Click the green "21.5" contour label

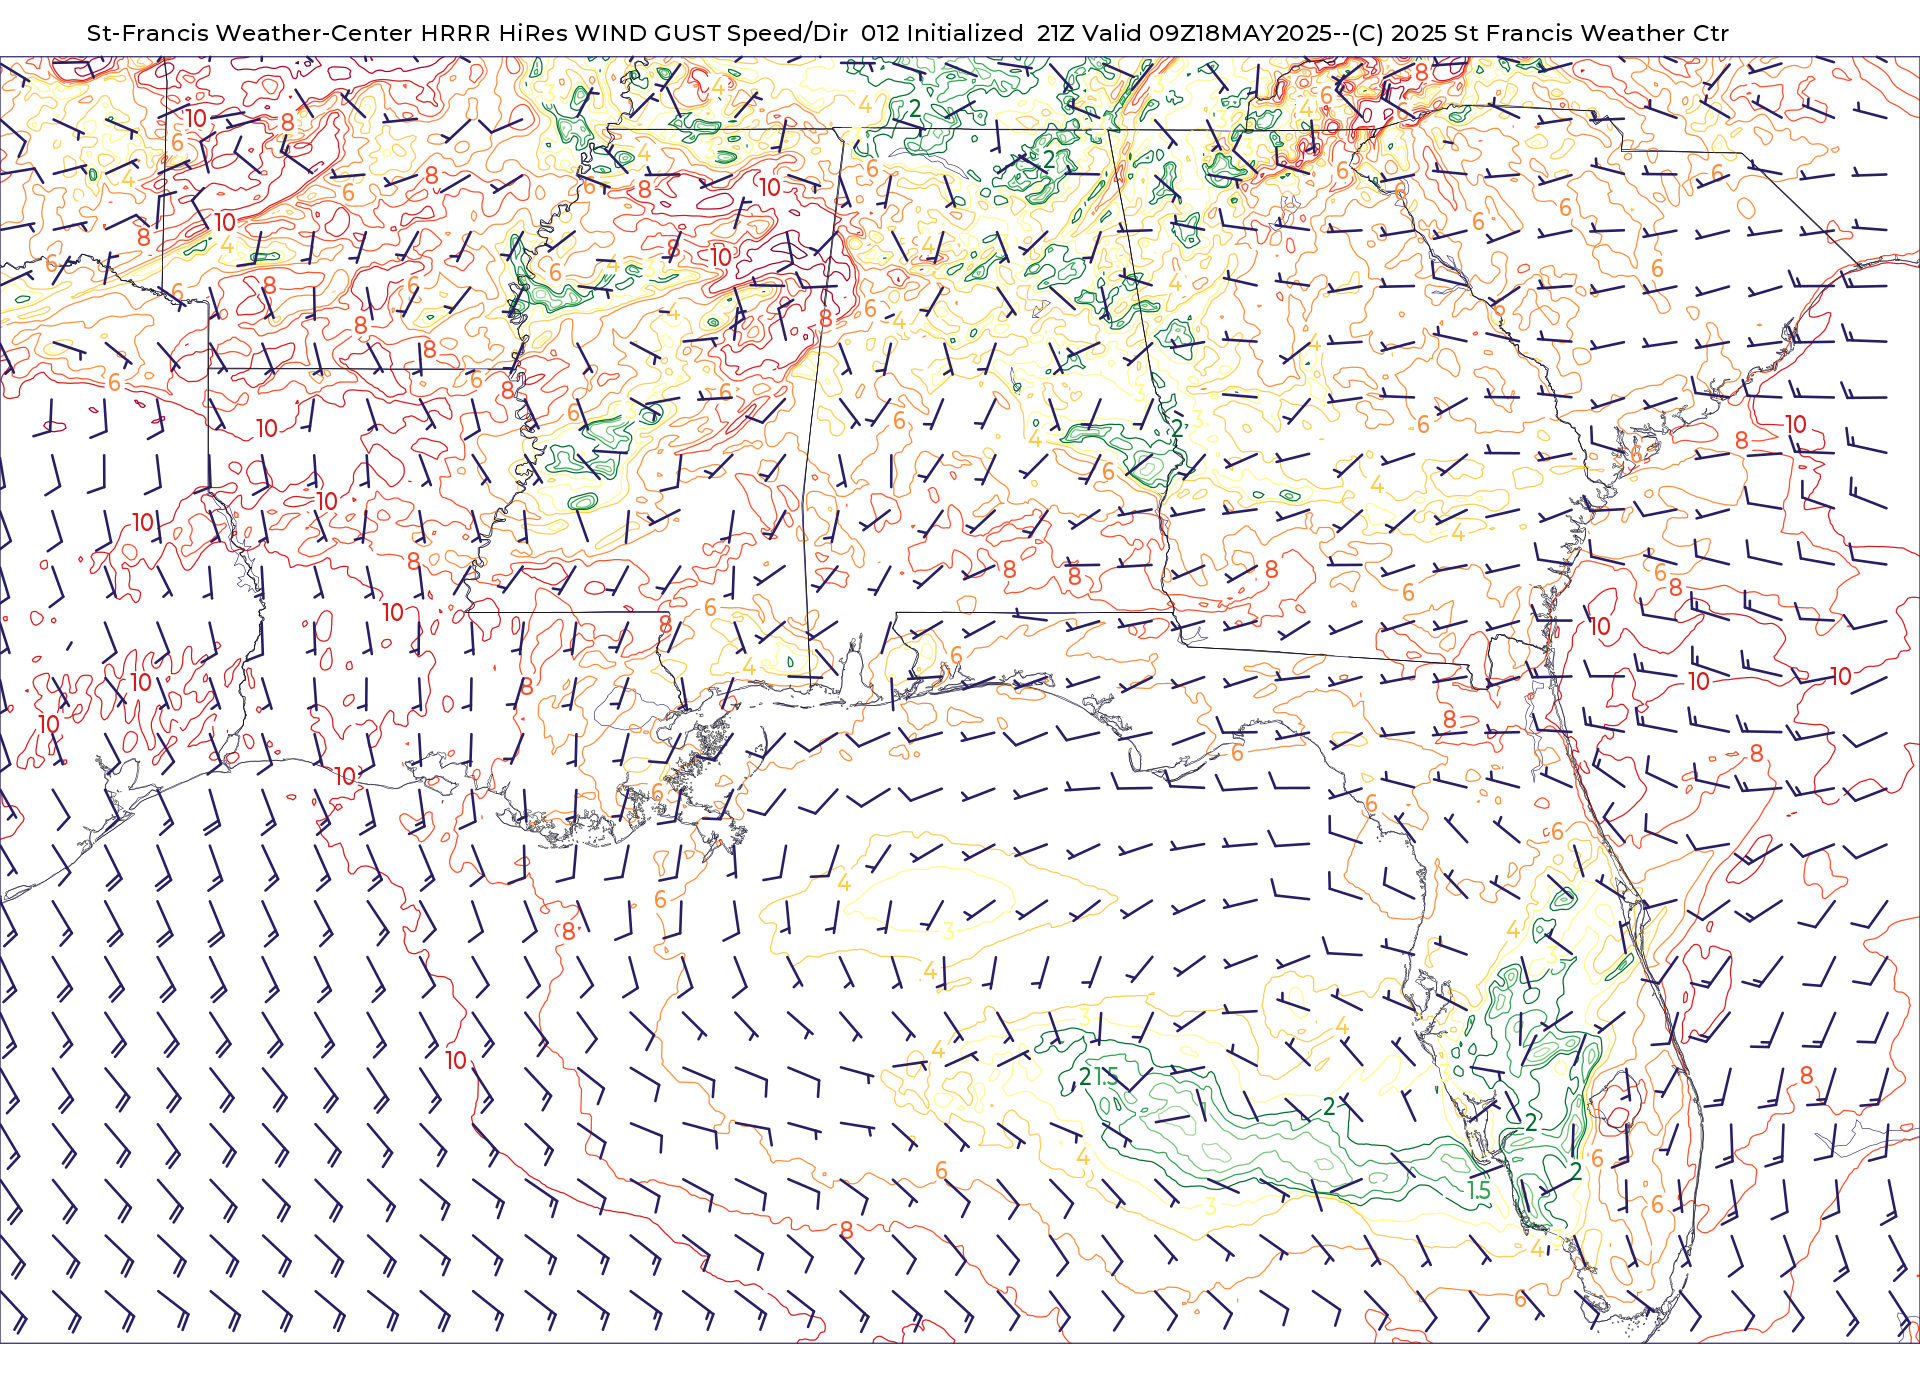[x=1098, y=1077]
